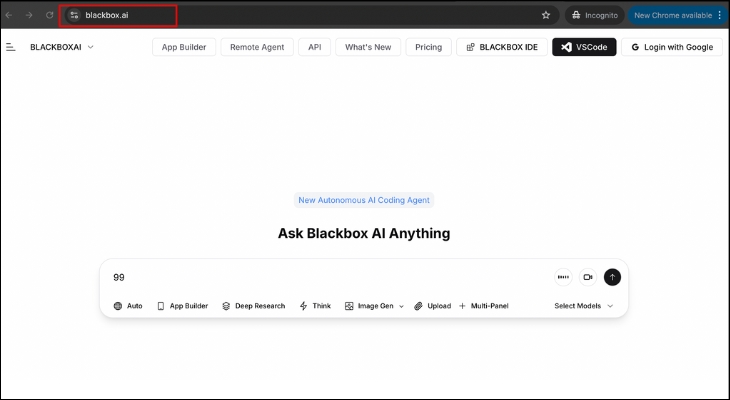Toggle the Auto mode option

click(127, 306)
